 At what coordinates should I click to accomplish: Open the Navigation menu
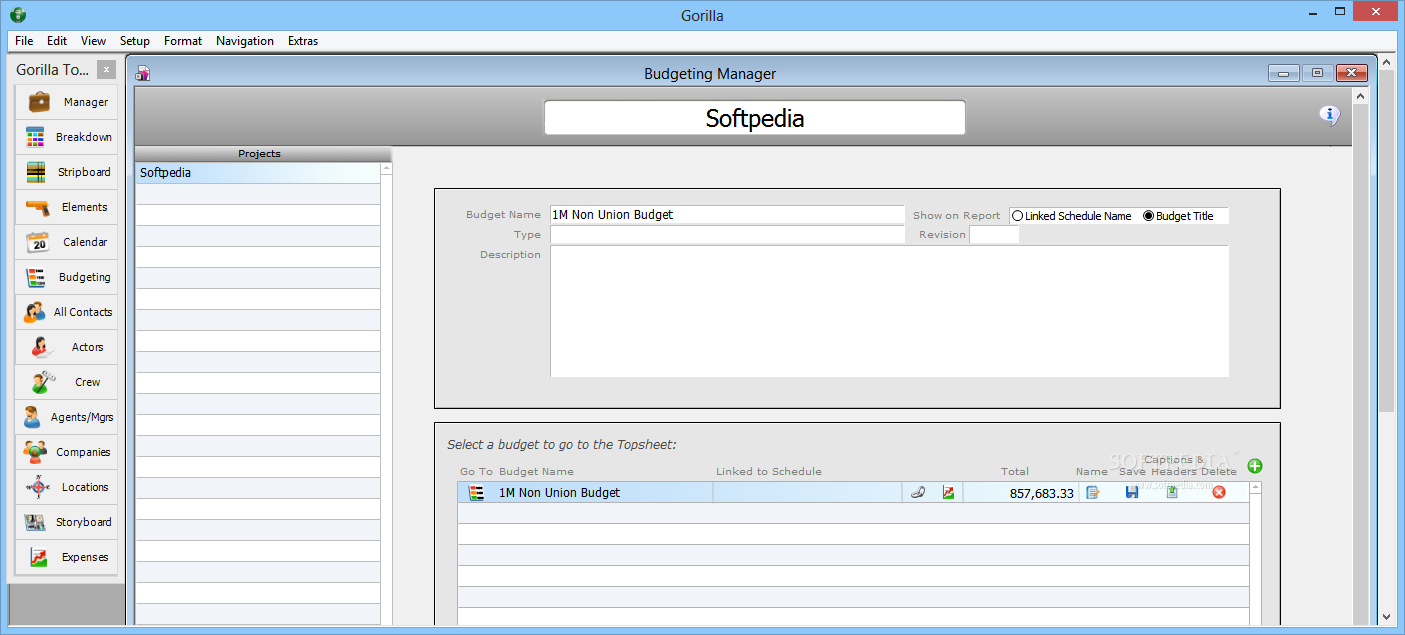(245, 41)
